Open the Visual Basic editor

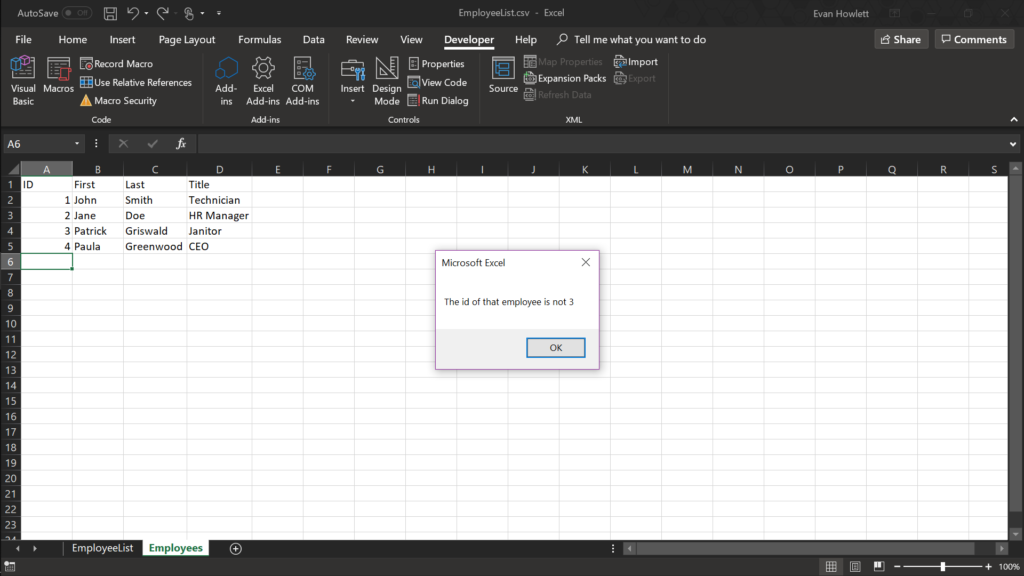[x=23, y=81]
